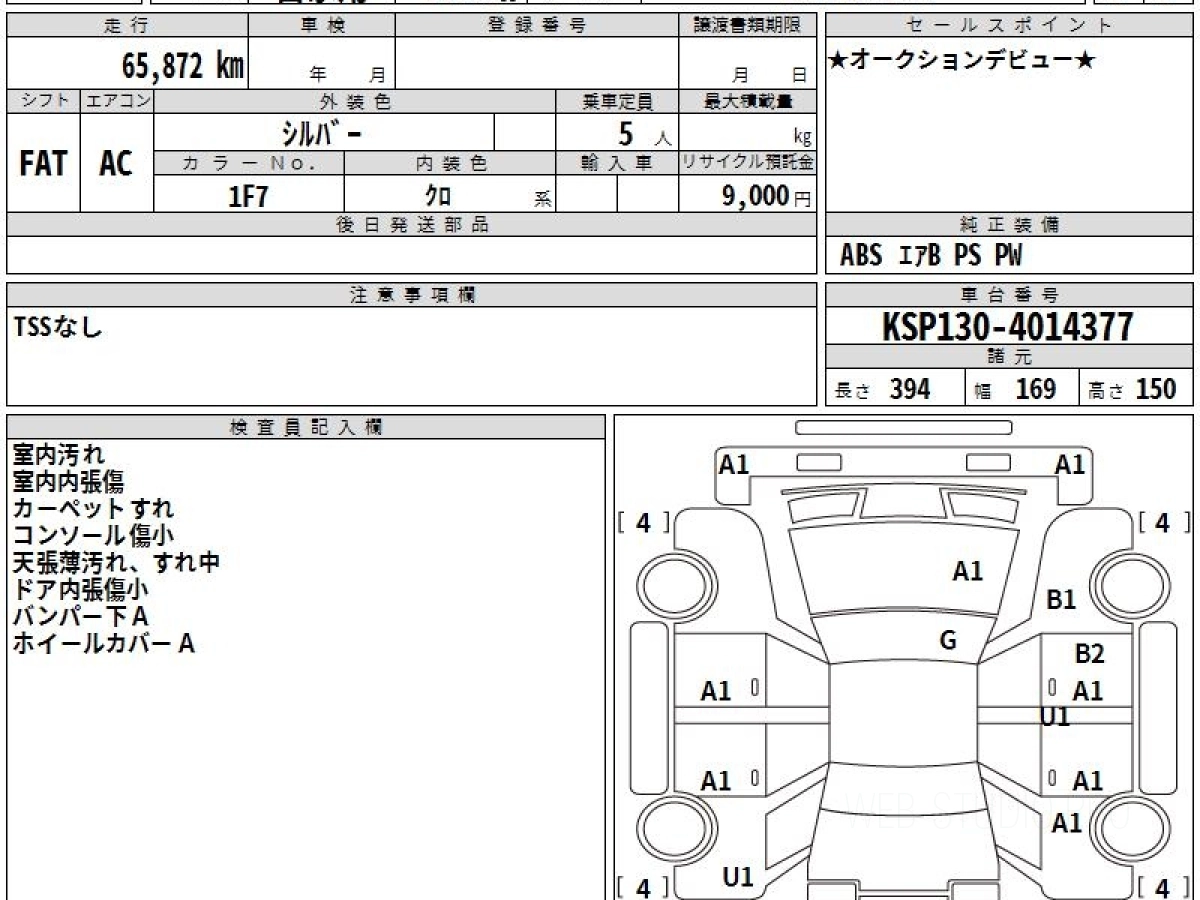Screen dimensions: 1200x900
Task: Click the FAT shift type cell
Action: [43, 164]
